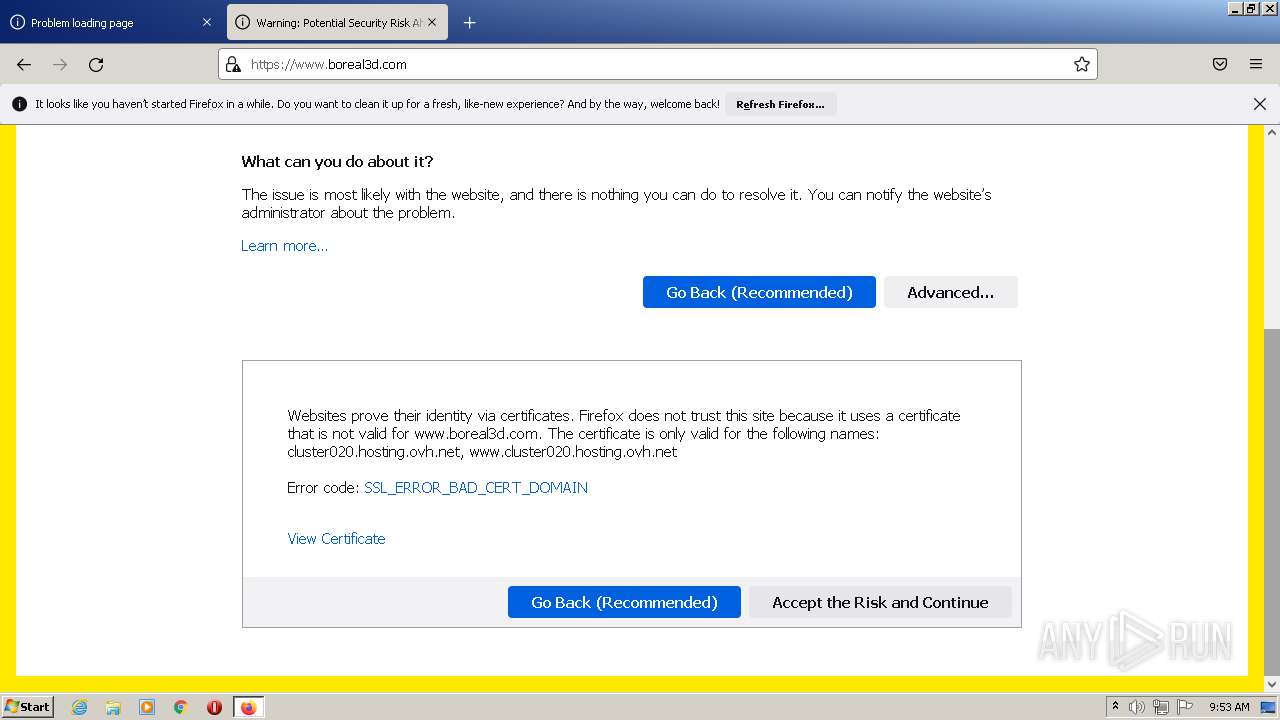Launch Chrome from the taskbar
The image size is (1280, 720).
[180, 707]
